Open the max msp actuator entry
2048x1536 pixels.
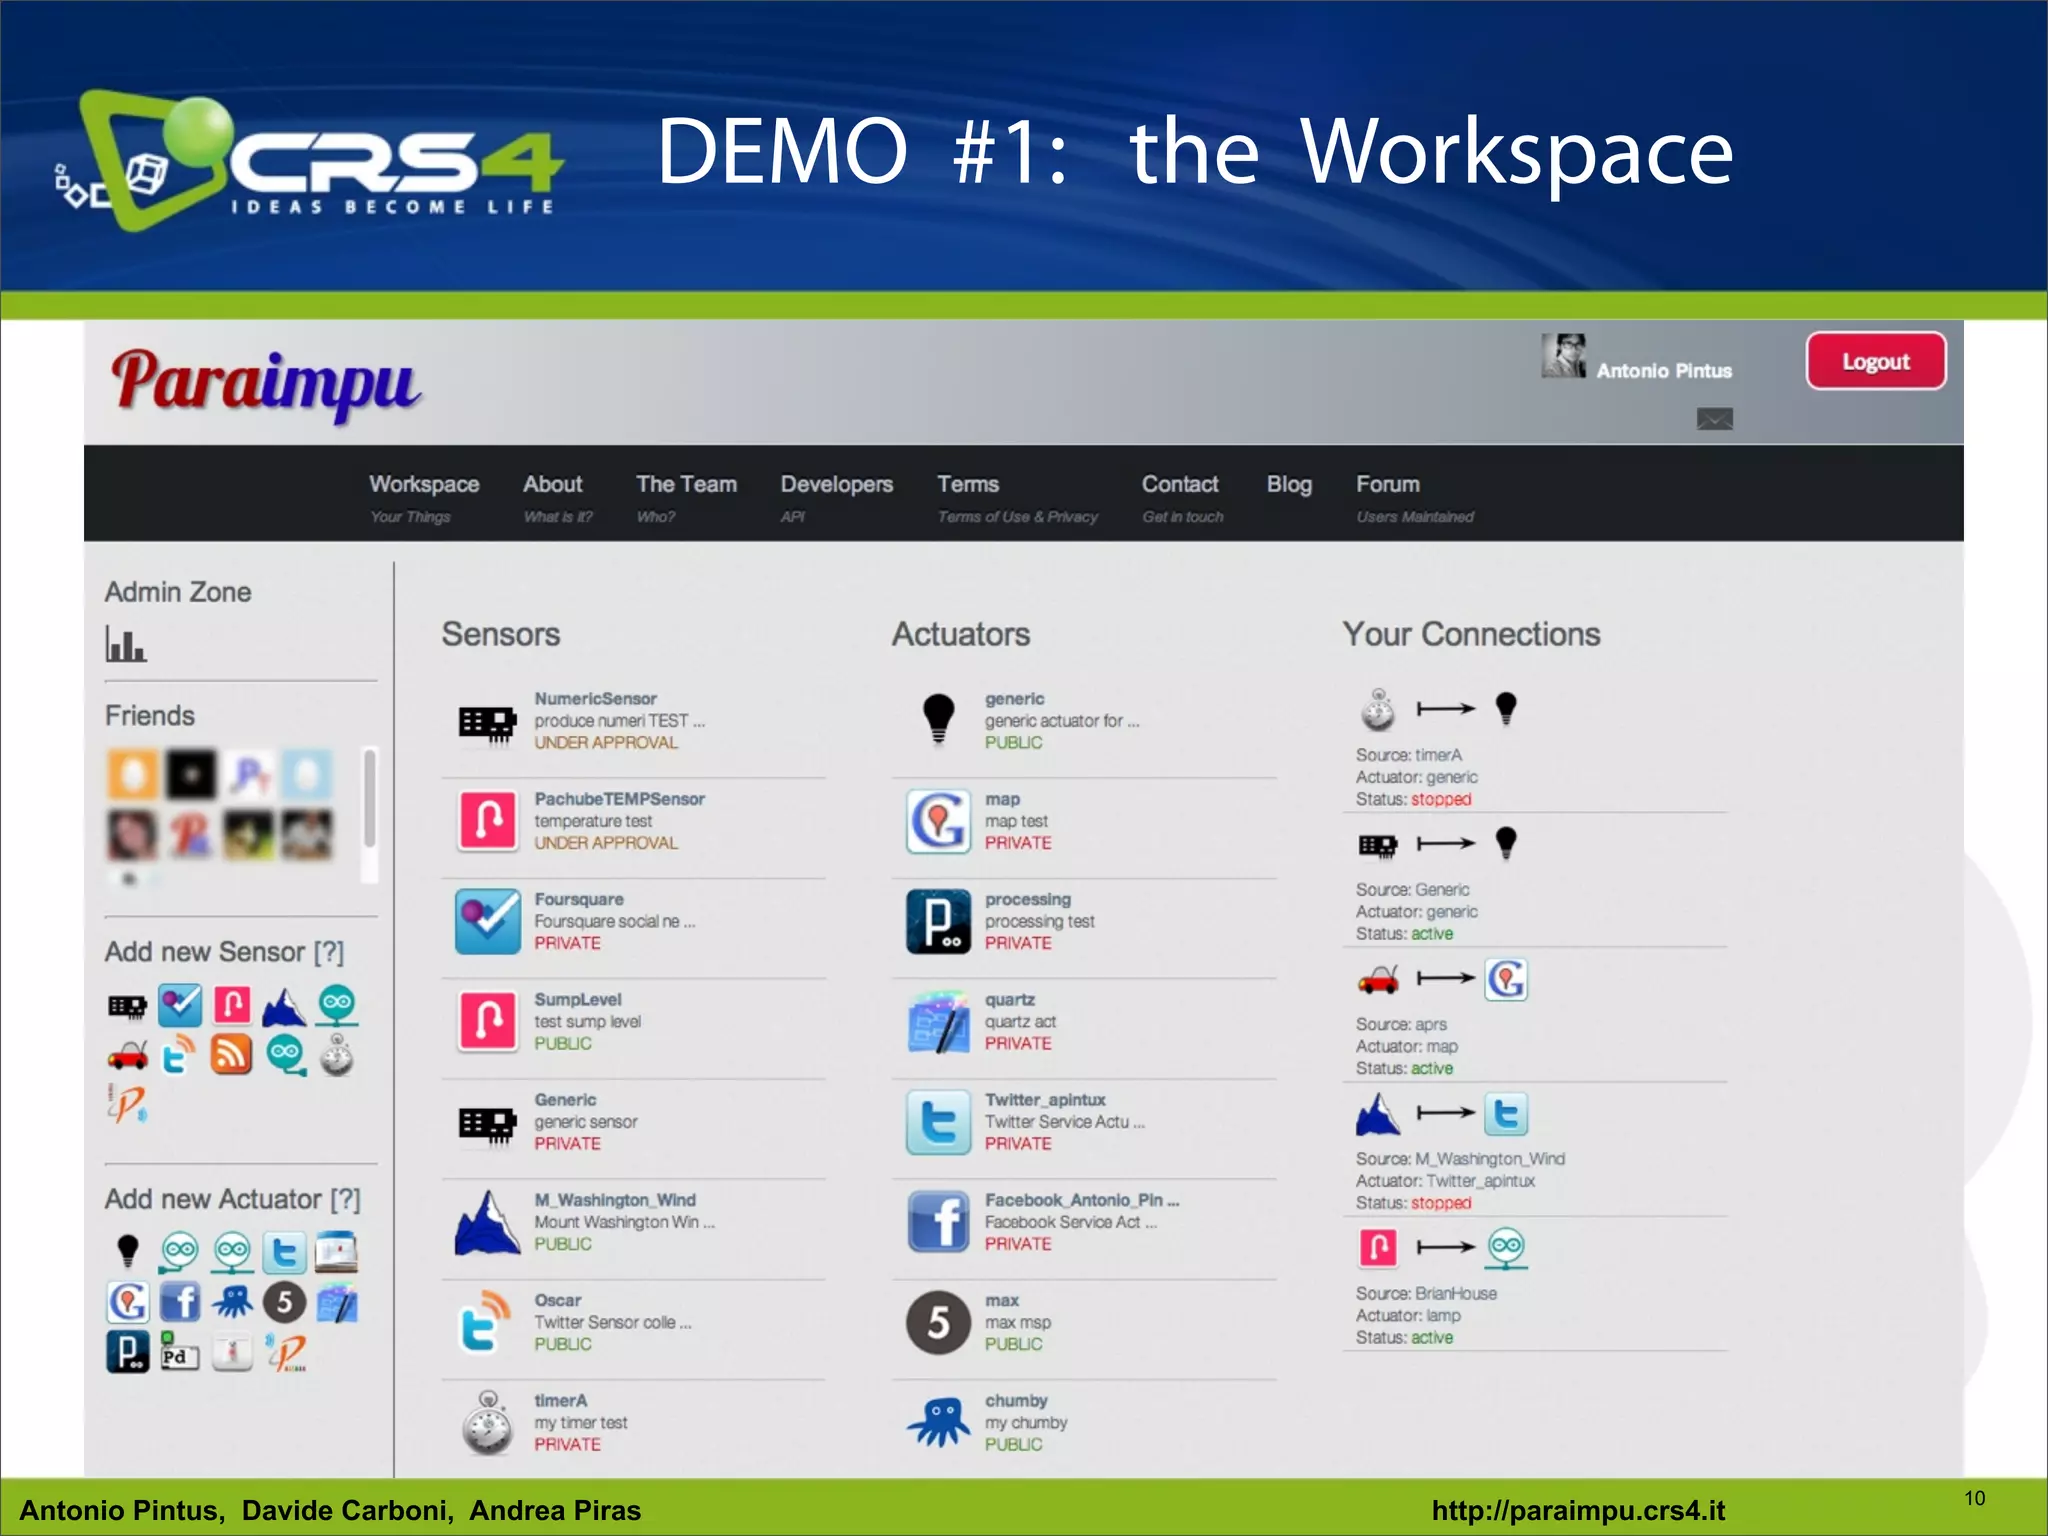[x=1084, y=1322]
